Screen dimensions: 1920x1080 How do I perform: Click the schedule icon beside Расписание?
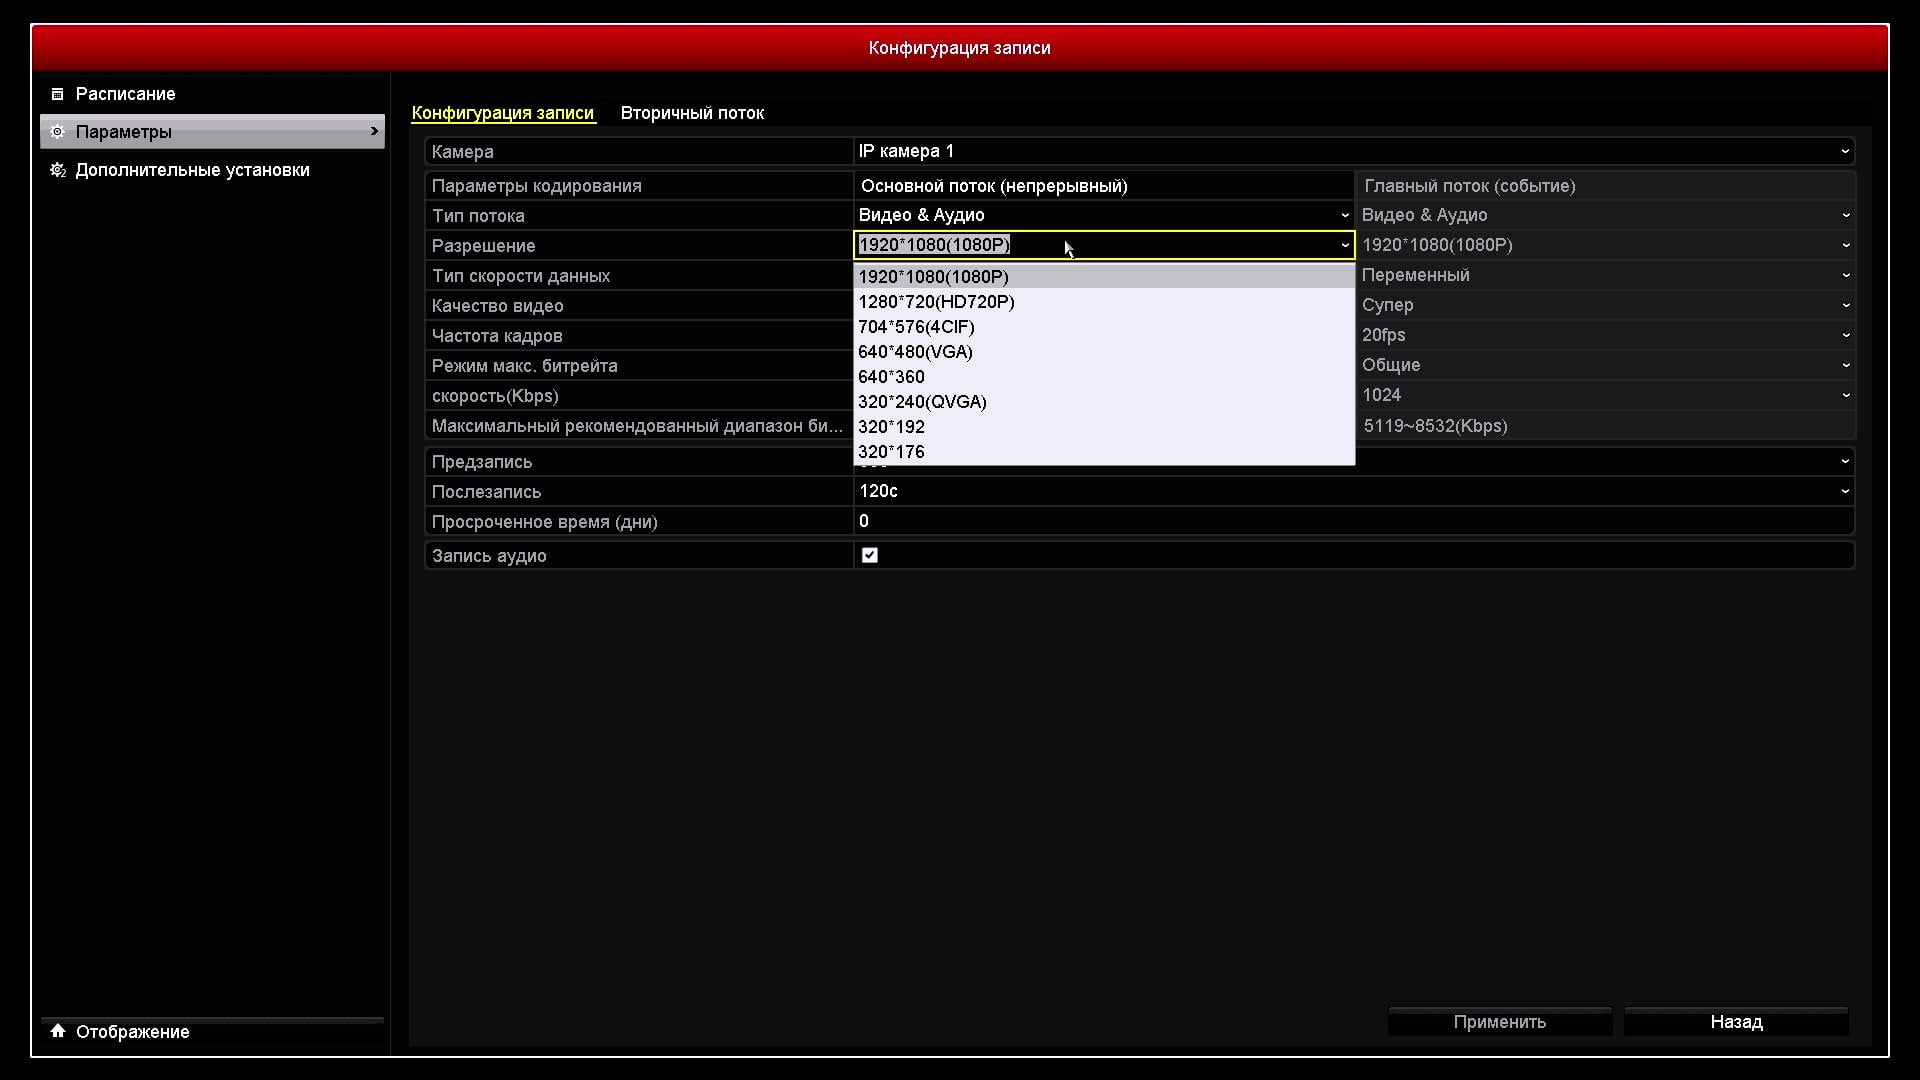[x=57, y=94]
